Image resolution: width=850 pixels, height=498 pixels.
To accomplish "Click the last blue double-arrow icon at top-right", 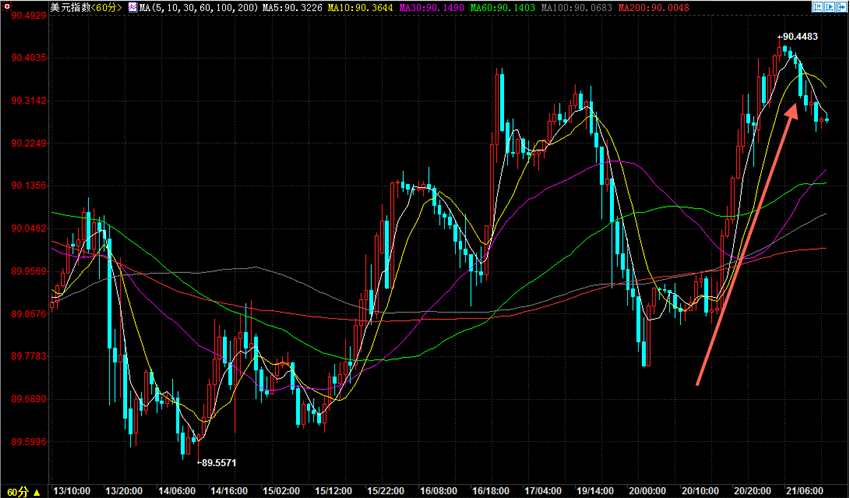I will [841, 7].
